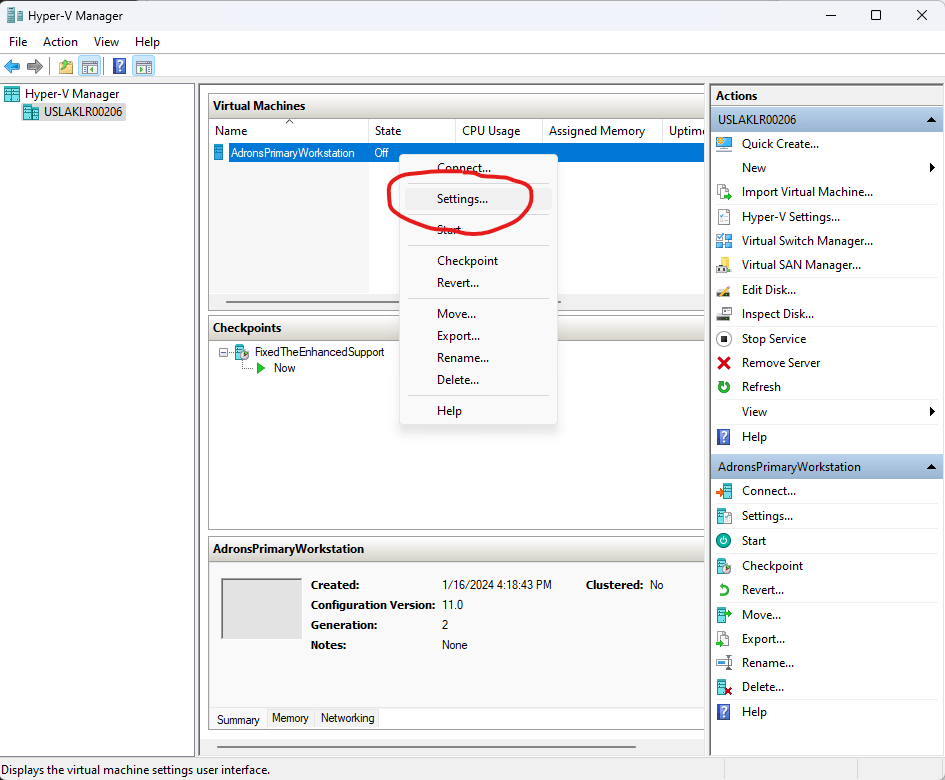Choose Checkpoint from the context menu
Viewport: 945px width, 780px height.
click(x=478, y=260)
